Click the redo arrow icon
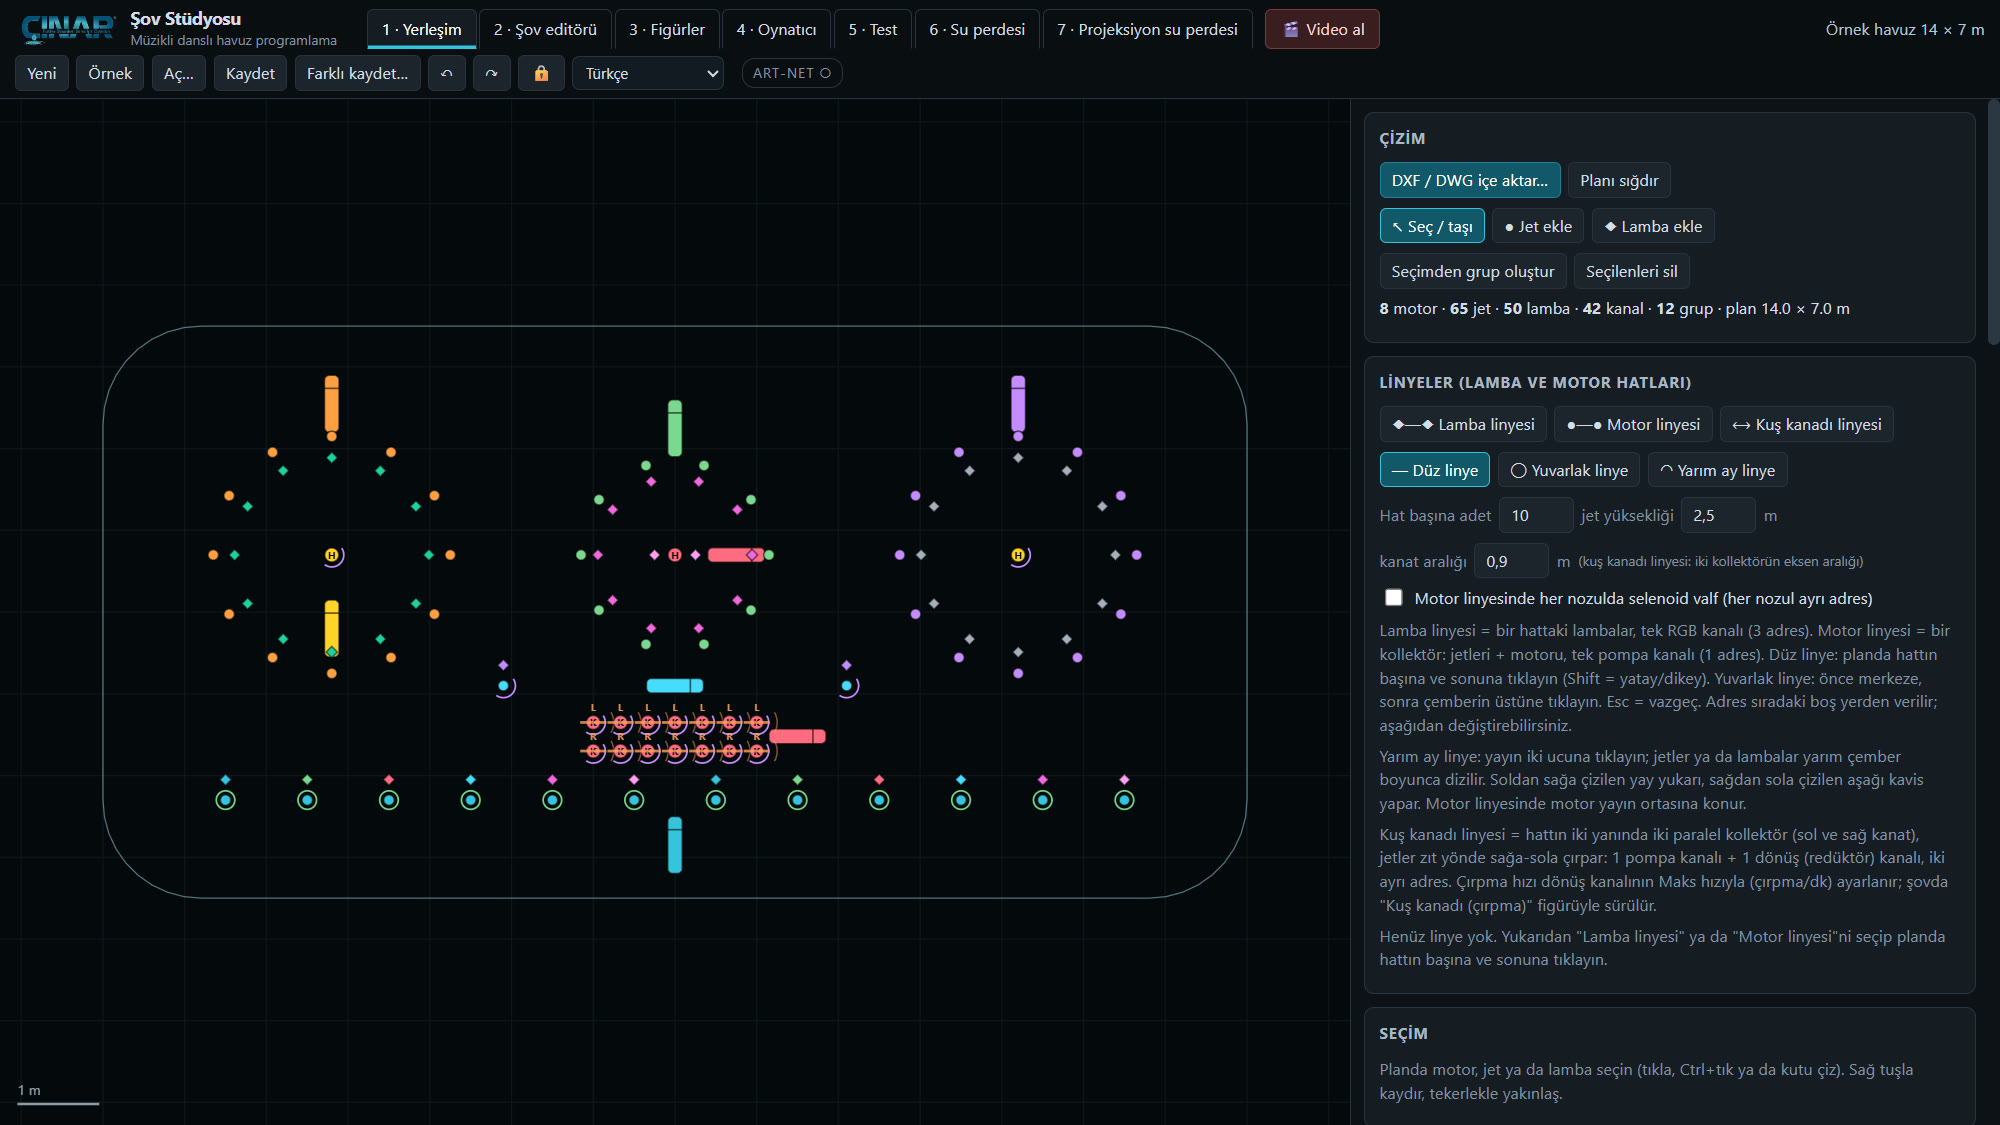Screen dimensions: 2000x1125 pos(491,73)
